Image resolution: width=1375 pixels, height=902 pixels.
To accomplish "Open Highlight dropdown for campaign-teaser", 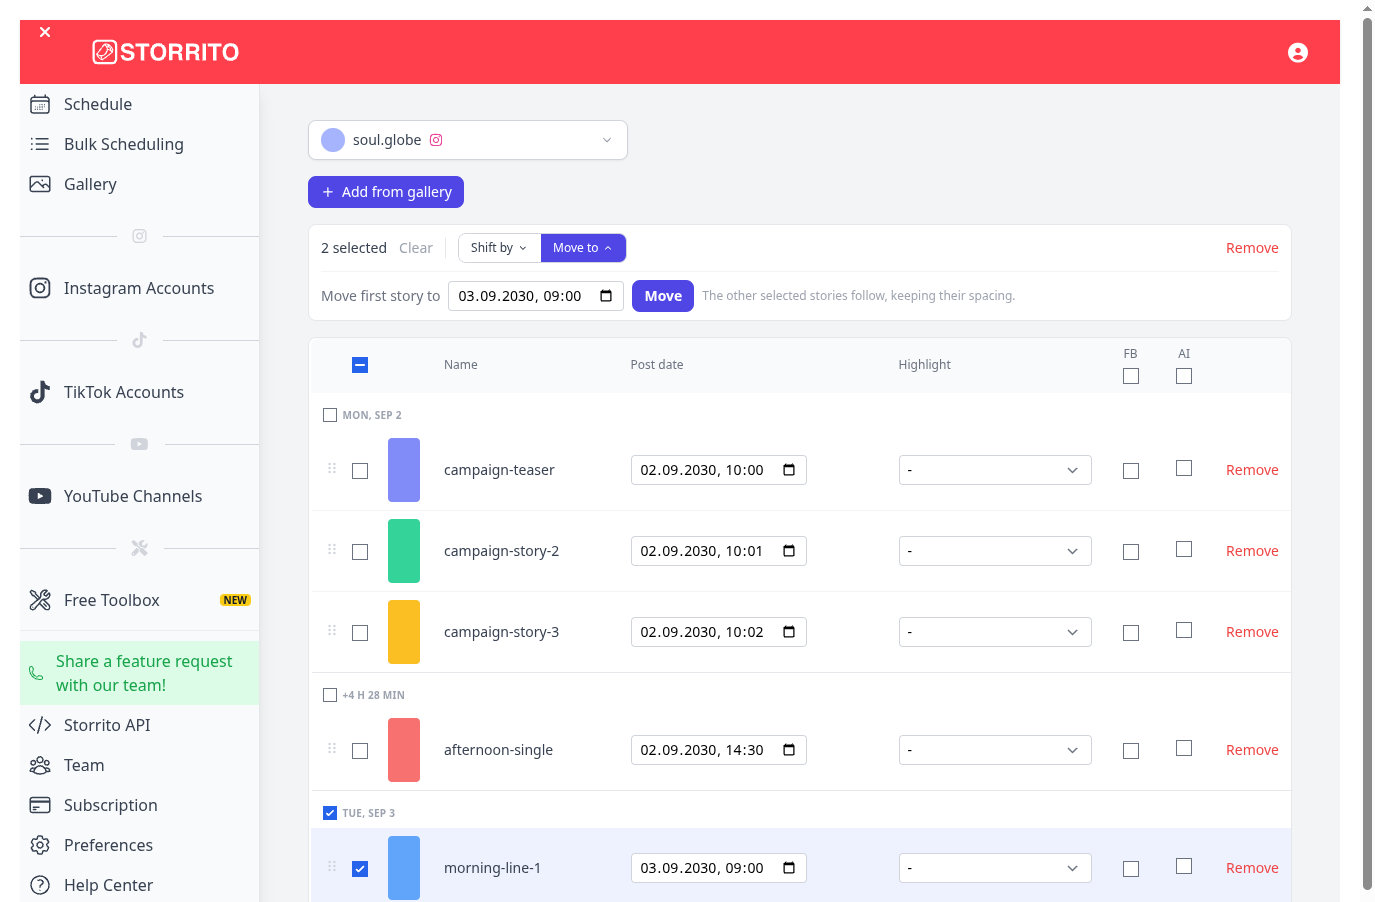I will [995, 470].
